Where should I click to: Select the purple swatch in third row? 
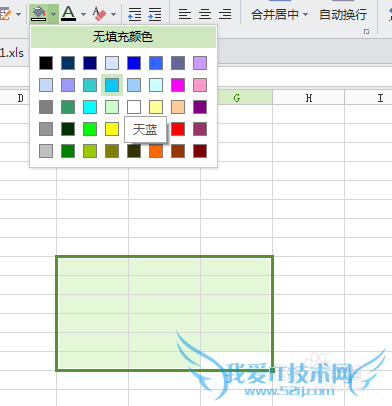(x=200, y=107)
